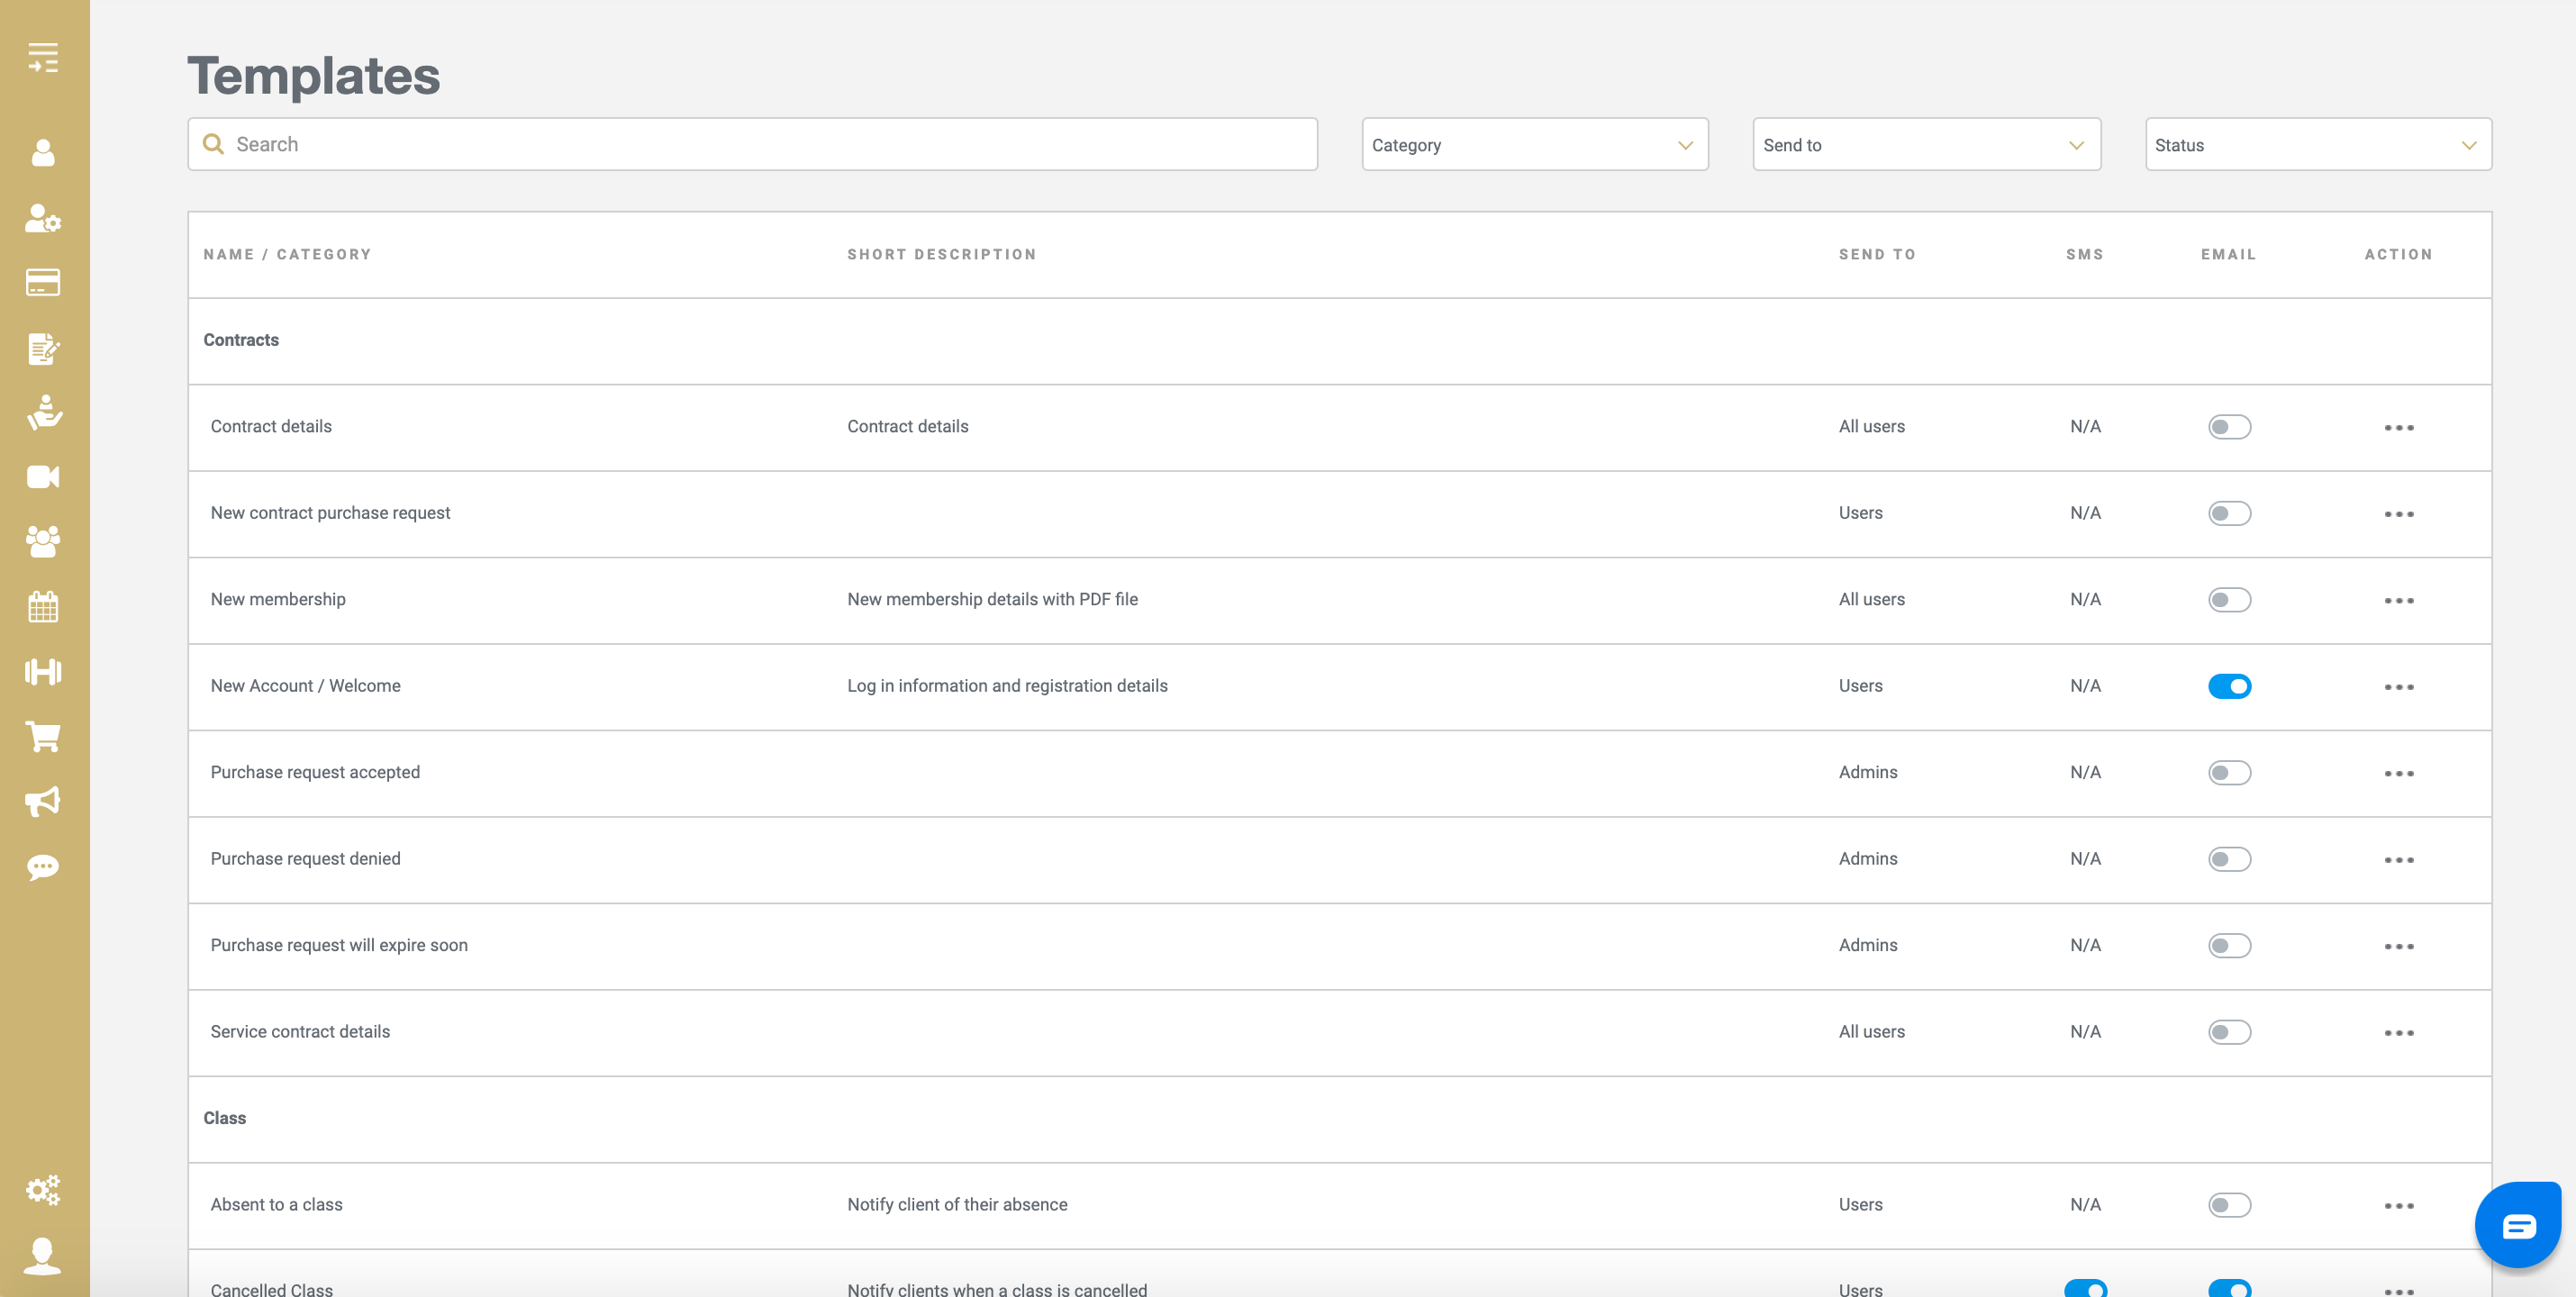Open the group members sidebar icon
The height and width of the screenshot is (1297, 2576).
pos(43,542)
